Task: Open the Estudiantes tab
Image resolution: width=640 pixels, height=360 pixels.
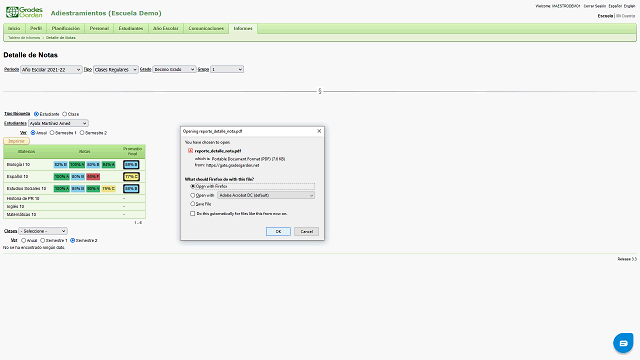Action: click(x=131, y=28)
